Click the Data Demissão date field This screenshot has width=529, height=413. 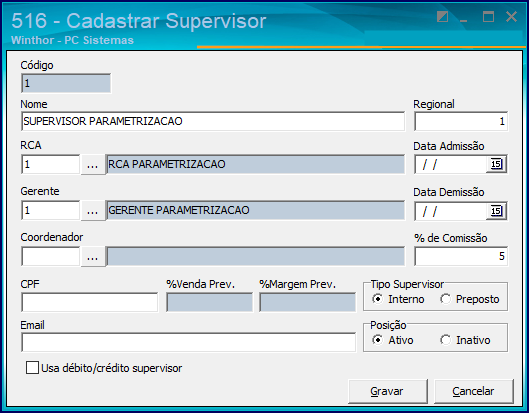(450, 211)
